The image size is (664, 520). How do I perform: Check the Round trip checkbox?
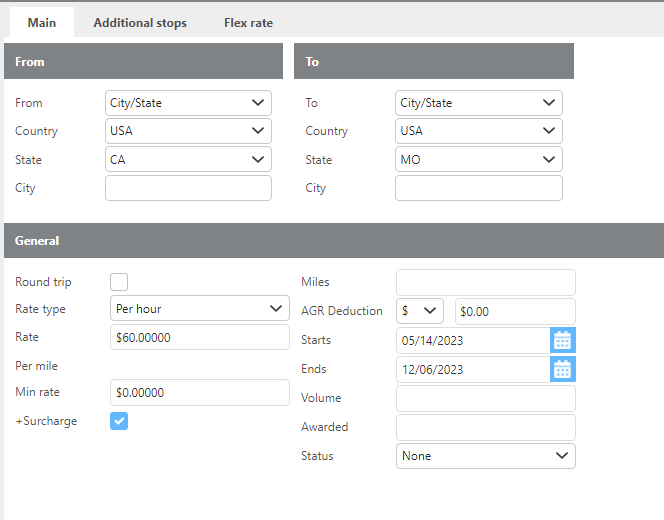(119, 282)
